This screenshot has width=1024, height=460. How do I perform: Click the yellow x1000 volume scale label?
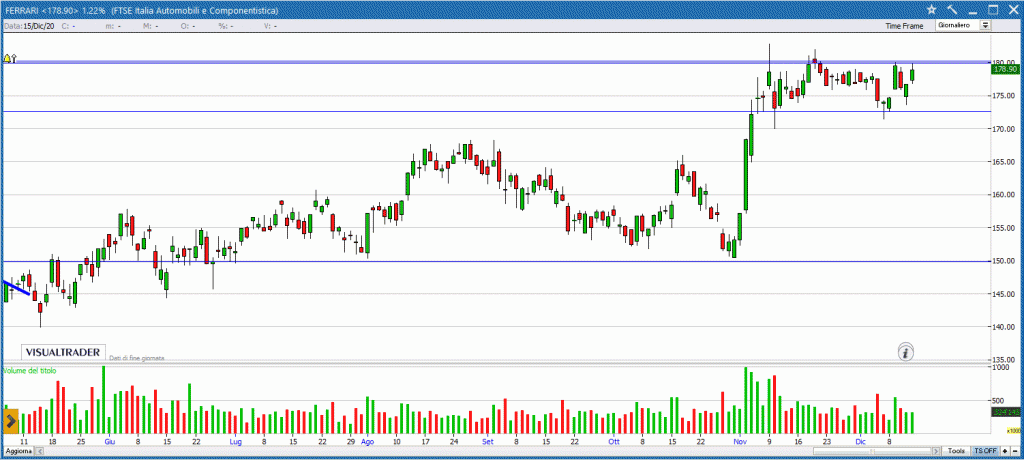[x=1013, y=431]
